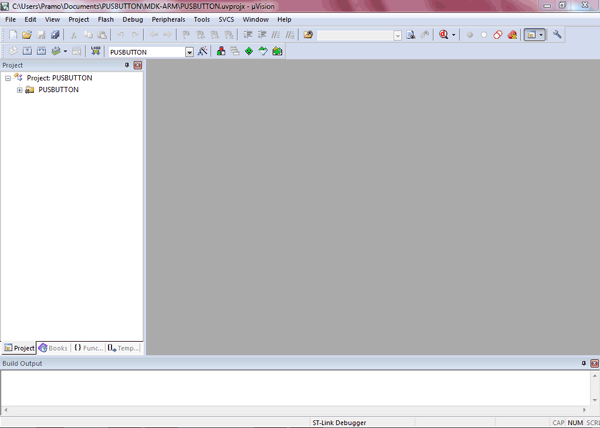Insert breakpoint grey circle icon
600x428 pixels.
(x=470, y=35)
